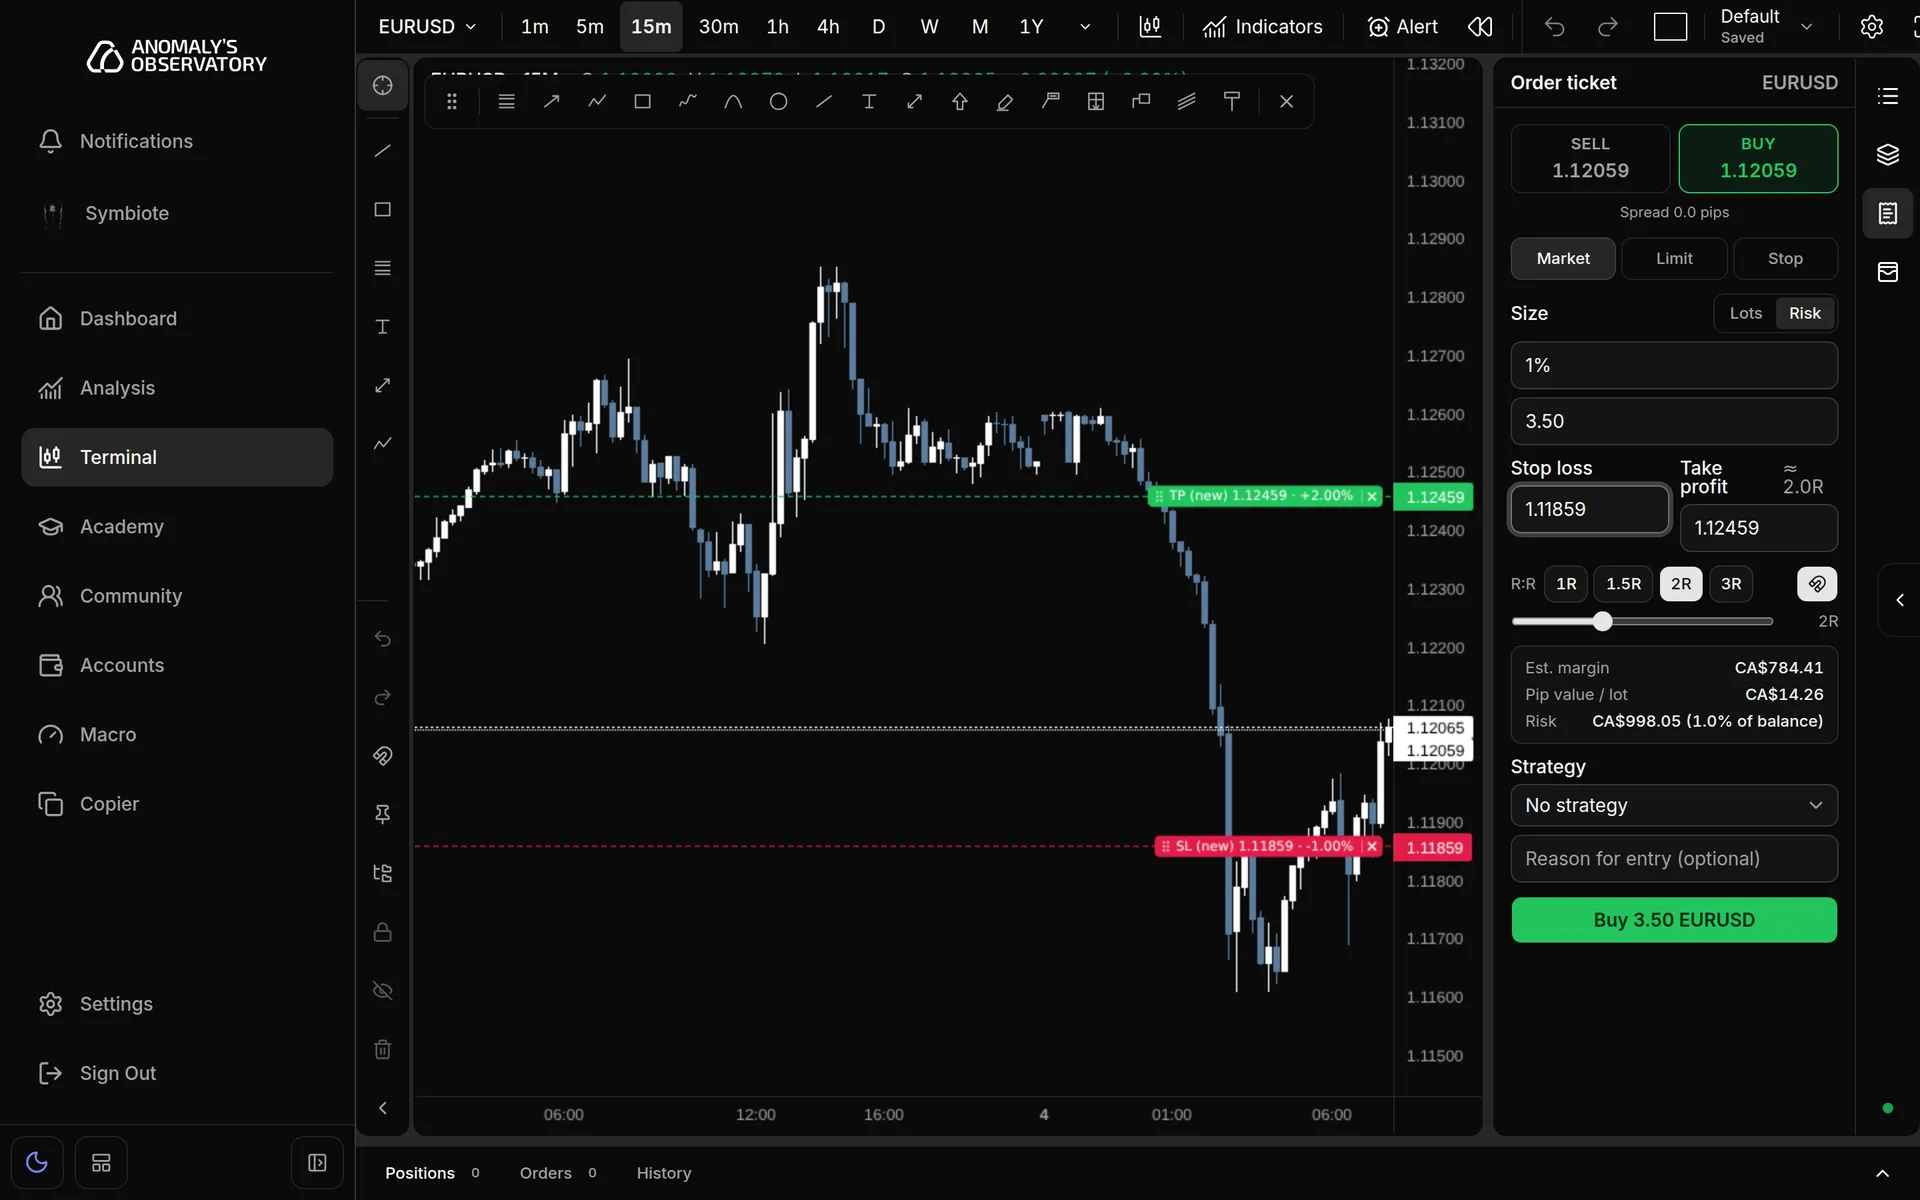This screenshot has height=1200, width=1920.
Task: Open the order ticket icon in right rail
Action: tap(1887, 213)
